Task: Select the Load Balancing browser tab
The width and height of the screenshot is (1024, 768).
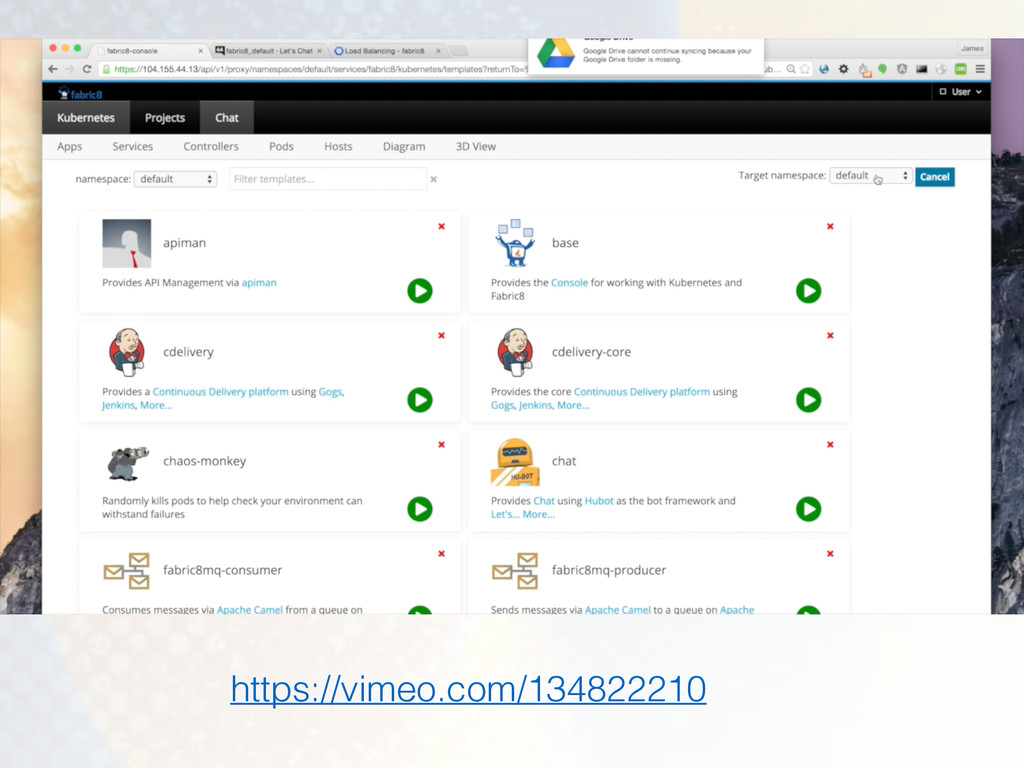Action: (387, 50)
